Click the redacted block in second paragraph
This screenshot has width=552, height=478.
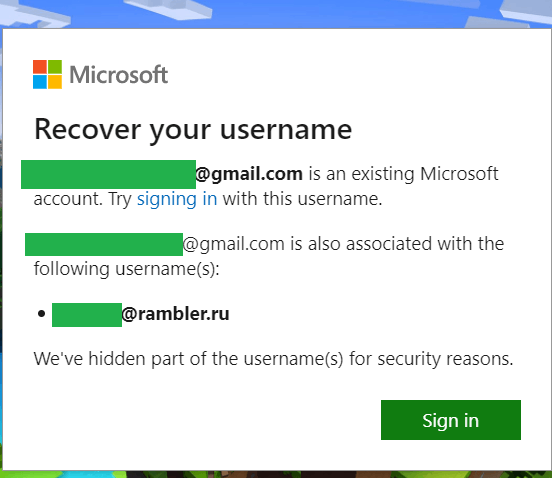(104, 244)
